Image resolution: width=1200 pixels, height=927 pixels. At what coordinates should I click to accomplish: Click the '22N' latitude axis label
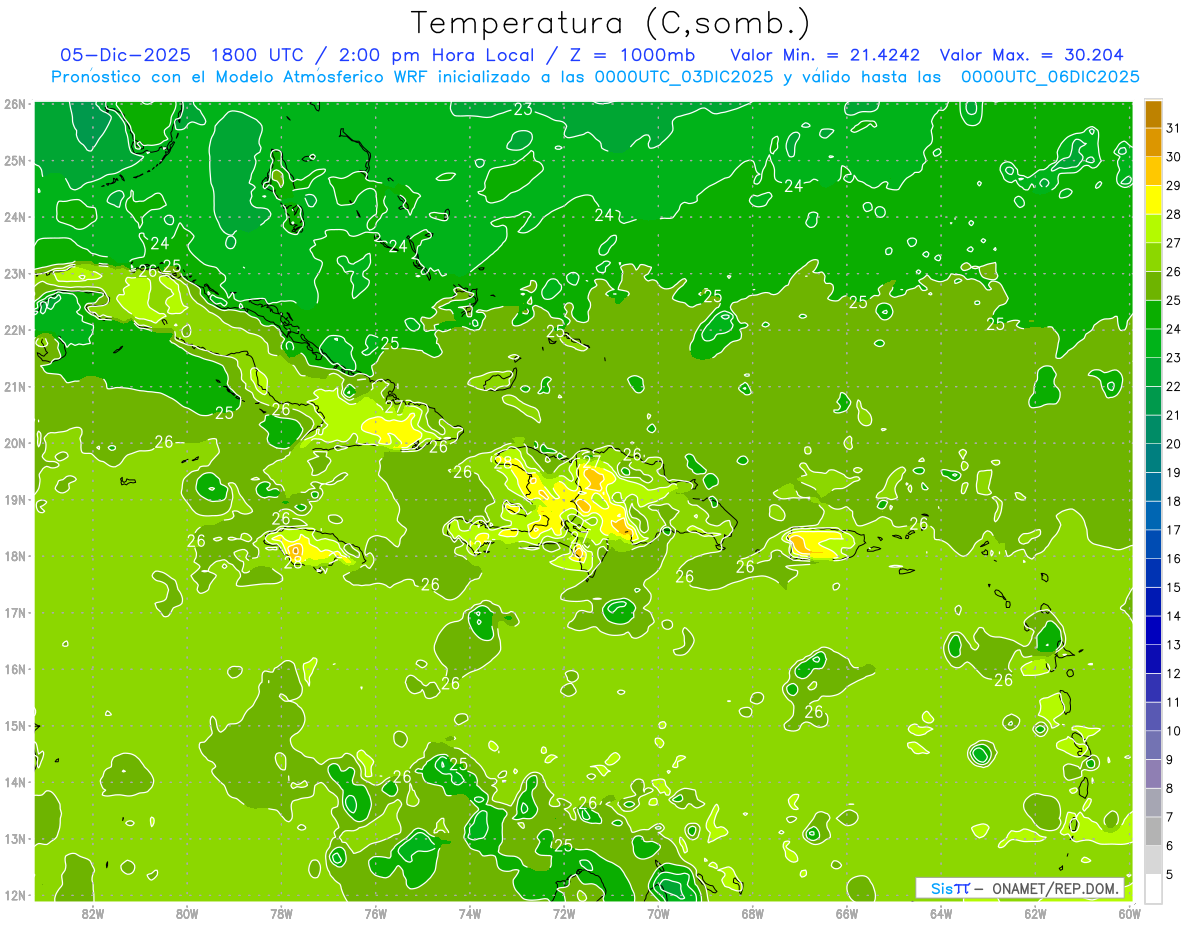(15, 329)
